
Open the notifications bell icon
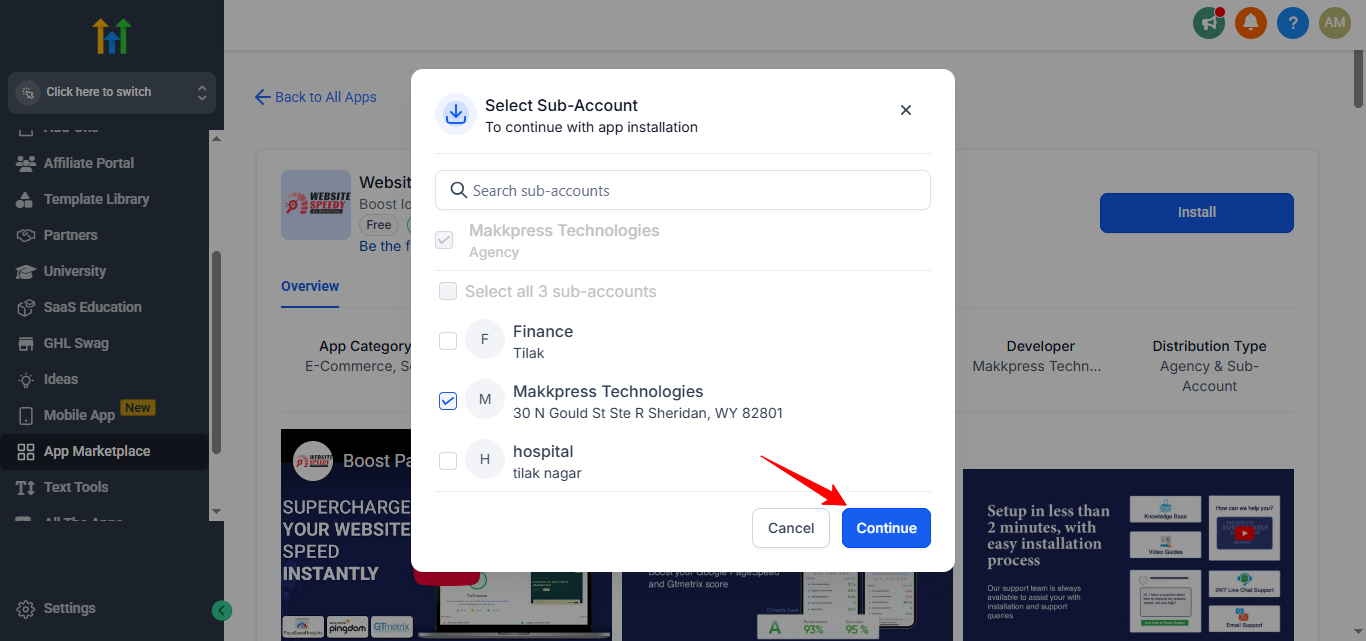point(1251,22)
